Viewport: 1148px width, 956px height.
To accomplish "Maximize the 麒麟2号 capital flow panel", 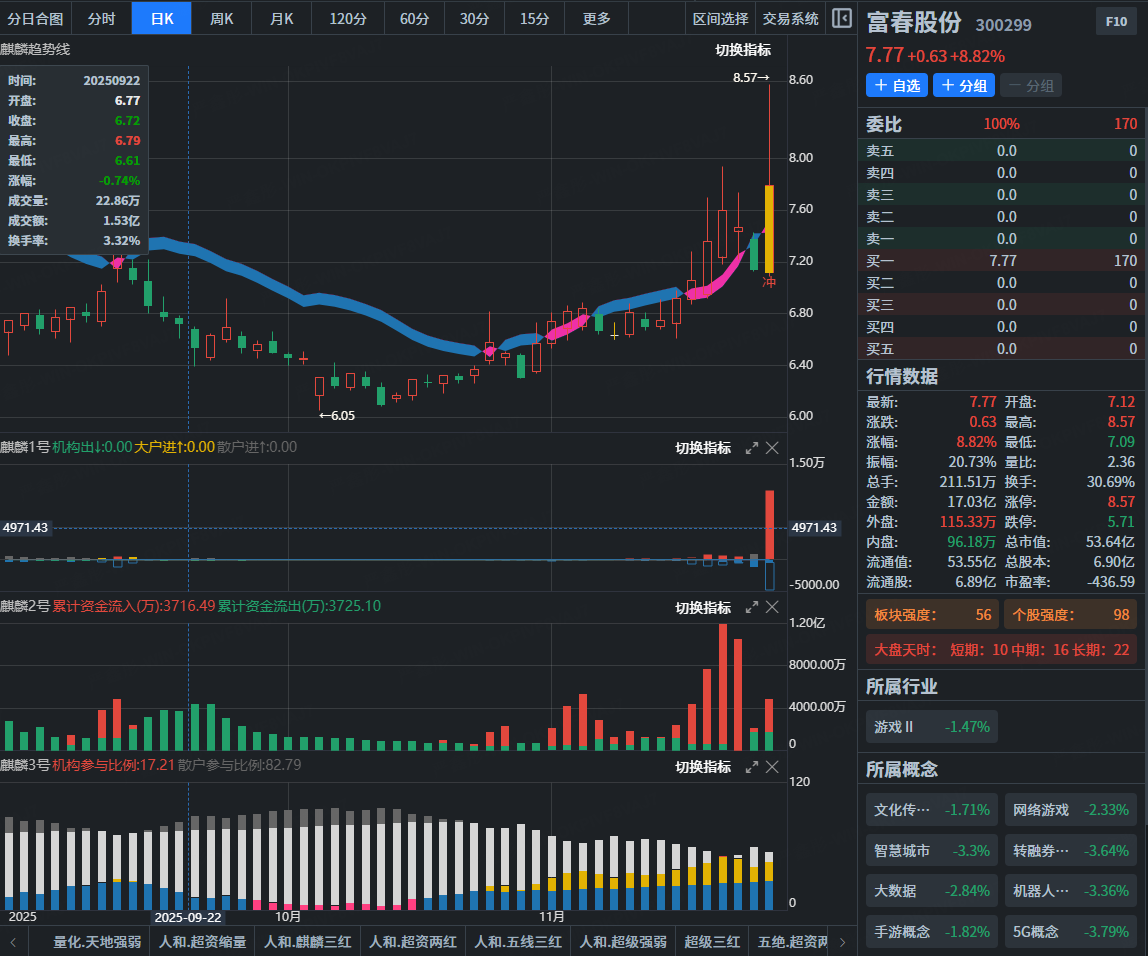I will [x=752, y=607].
